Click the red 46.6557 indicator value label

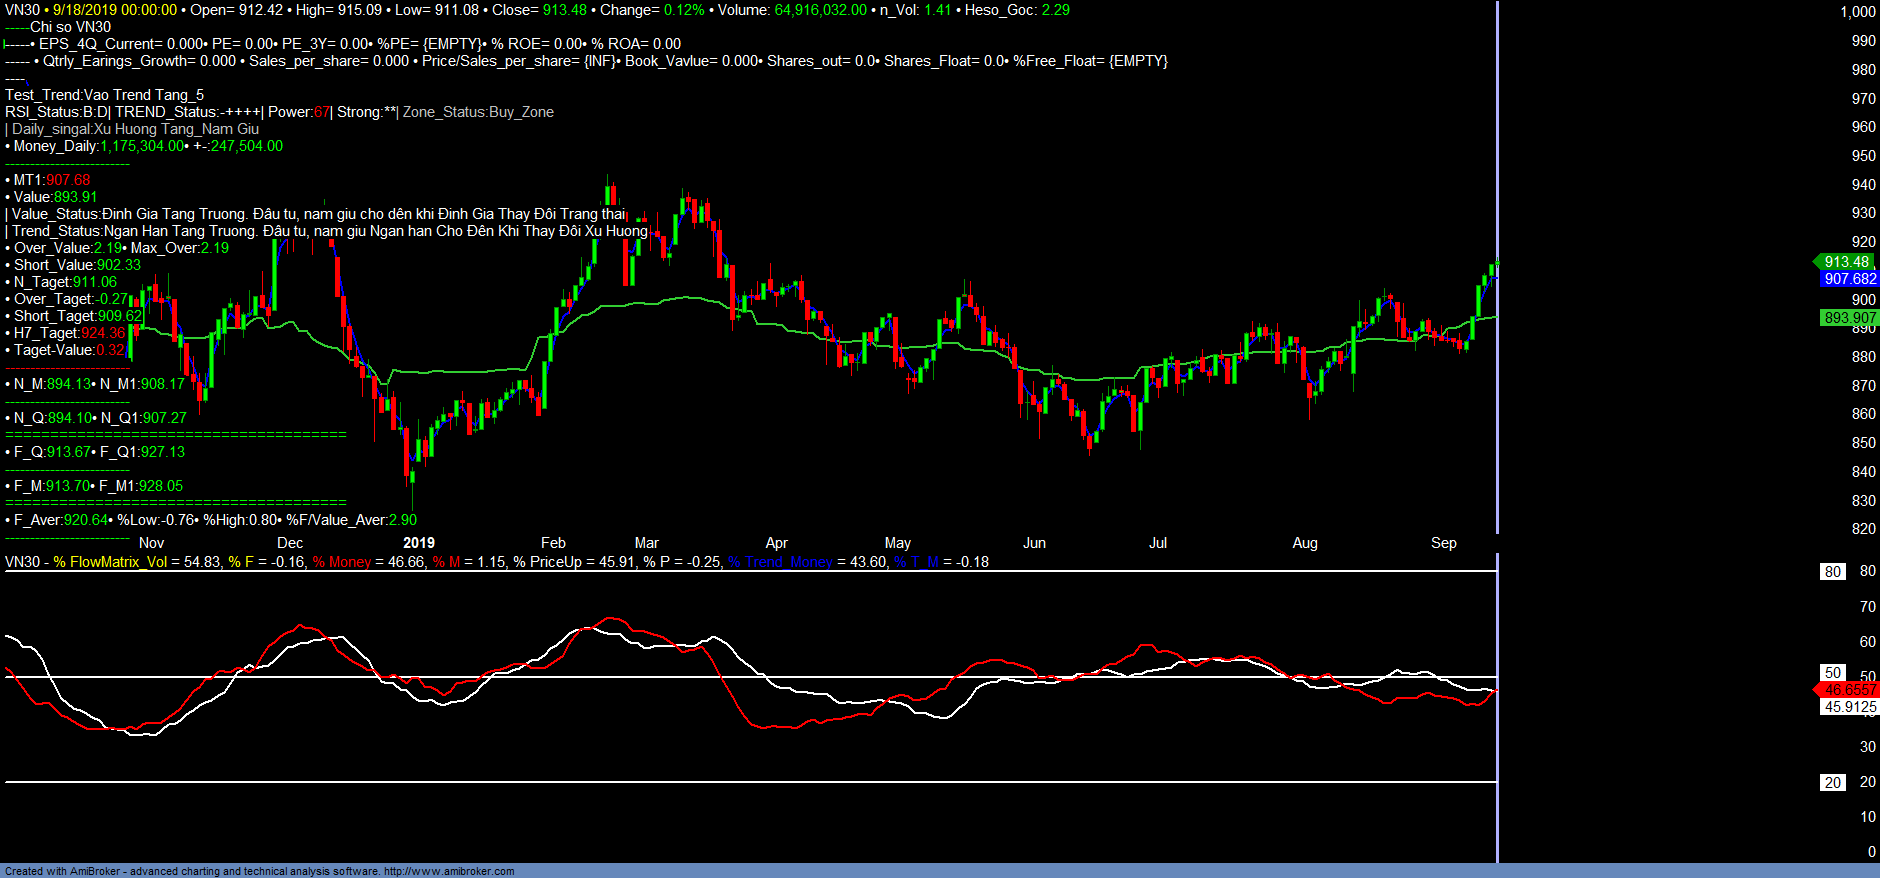click(1849, 690)
